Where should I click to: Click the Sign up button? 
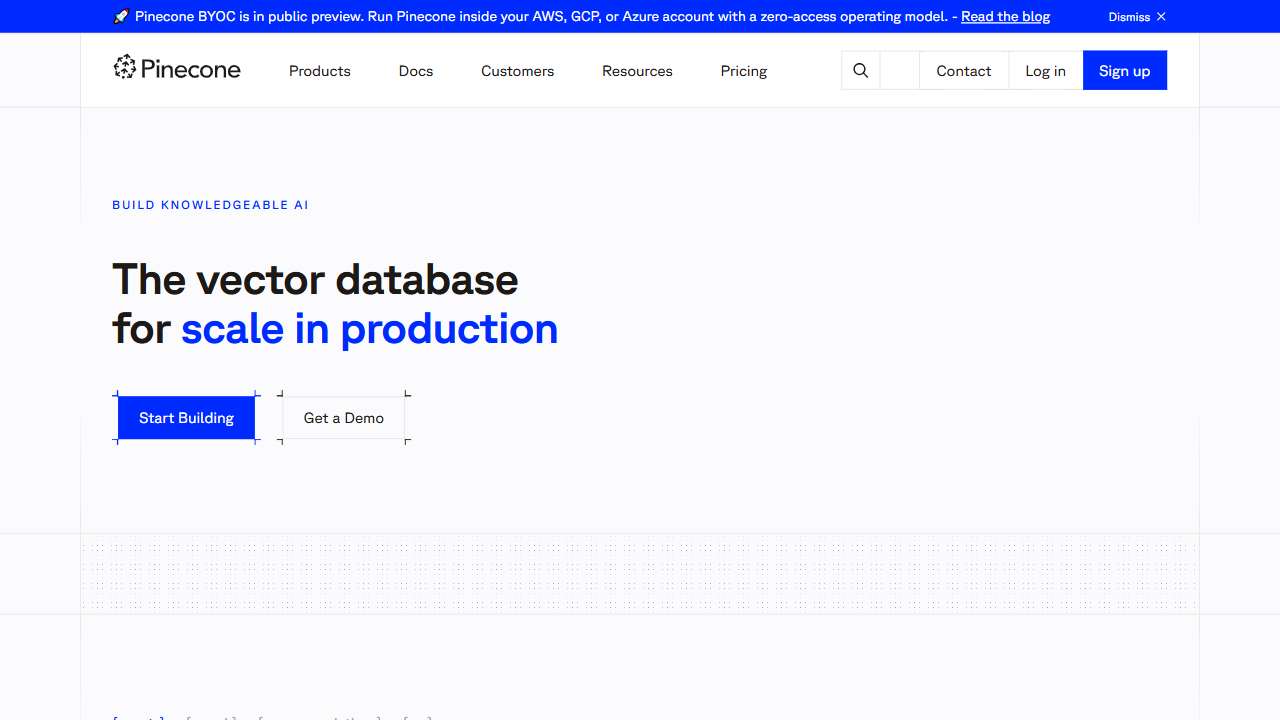1124,71
